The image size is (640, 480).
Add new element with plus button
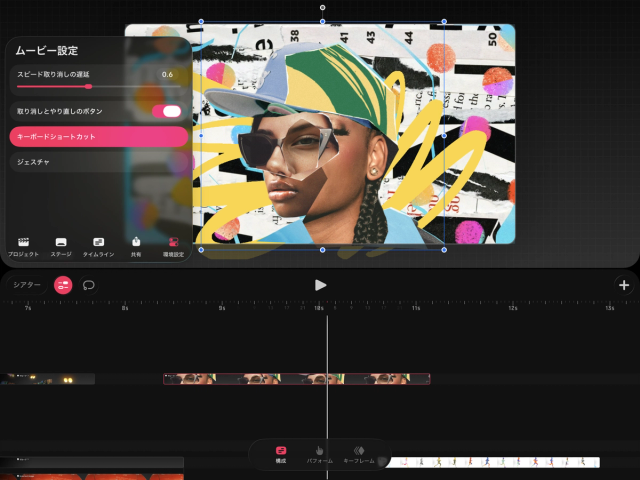pyautogui.click(x=624, y=285)
